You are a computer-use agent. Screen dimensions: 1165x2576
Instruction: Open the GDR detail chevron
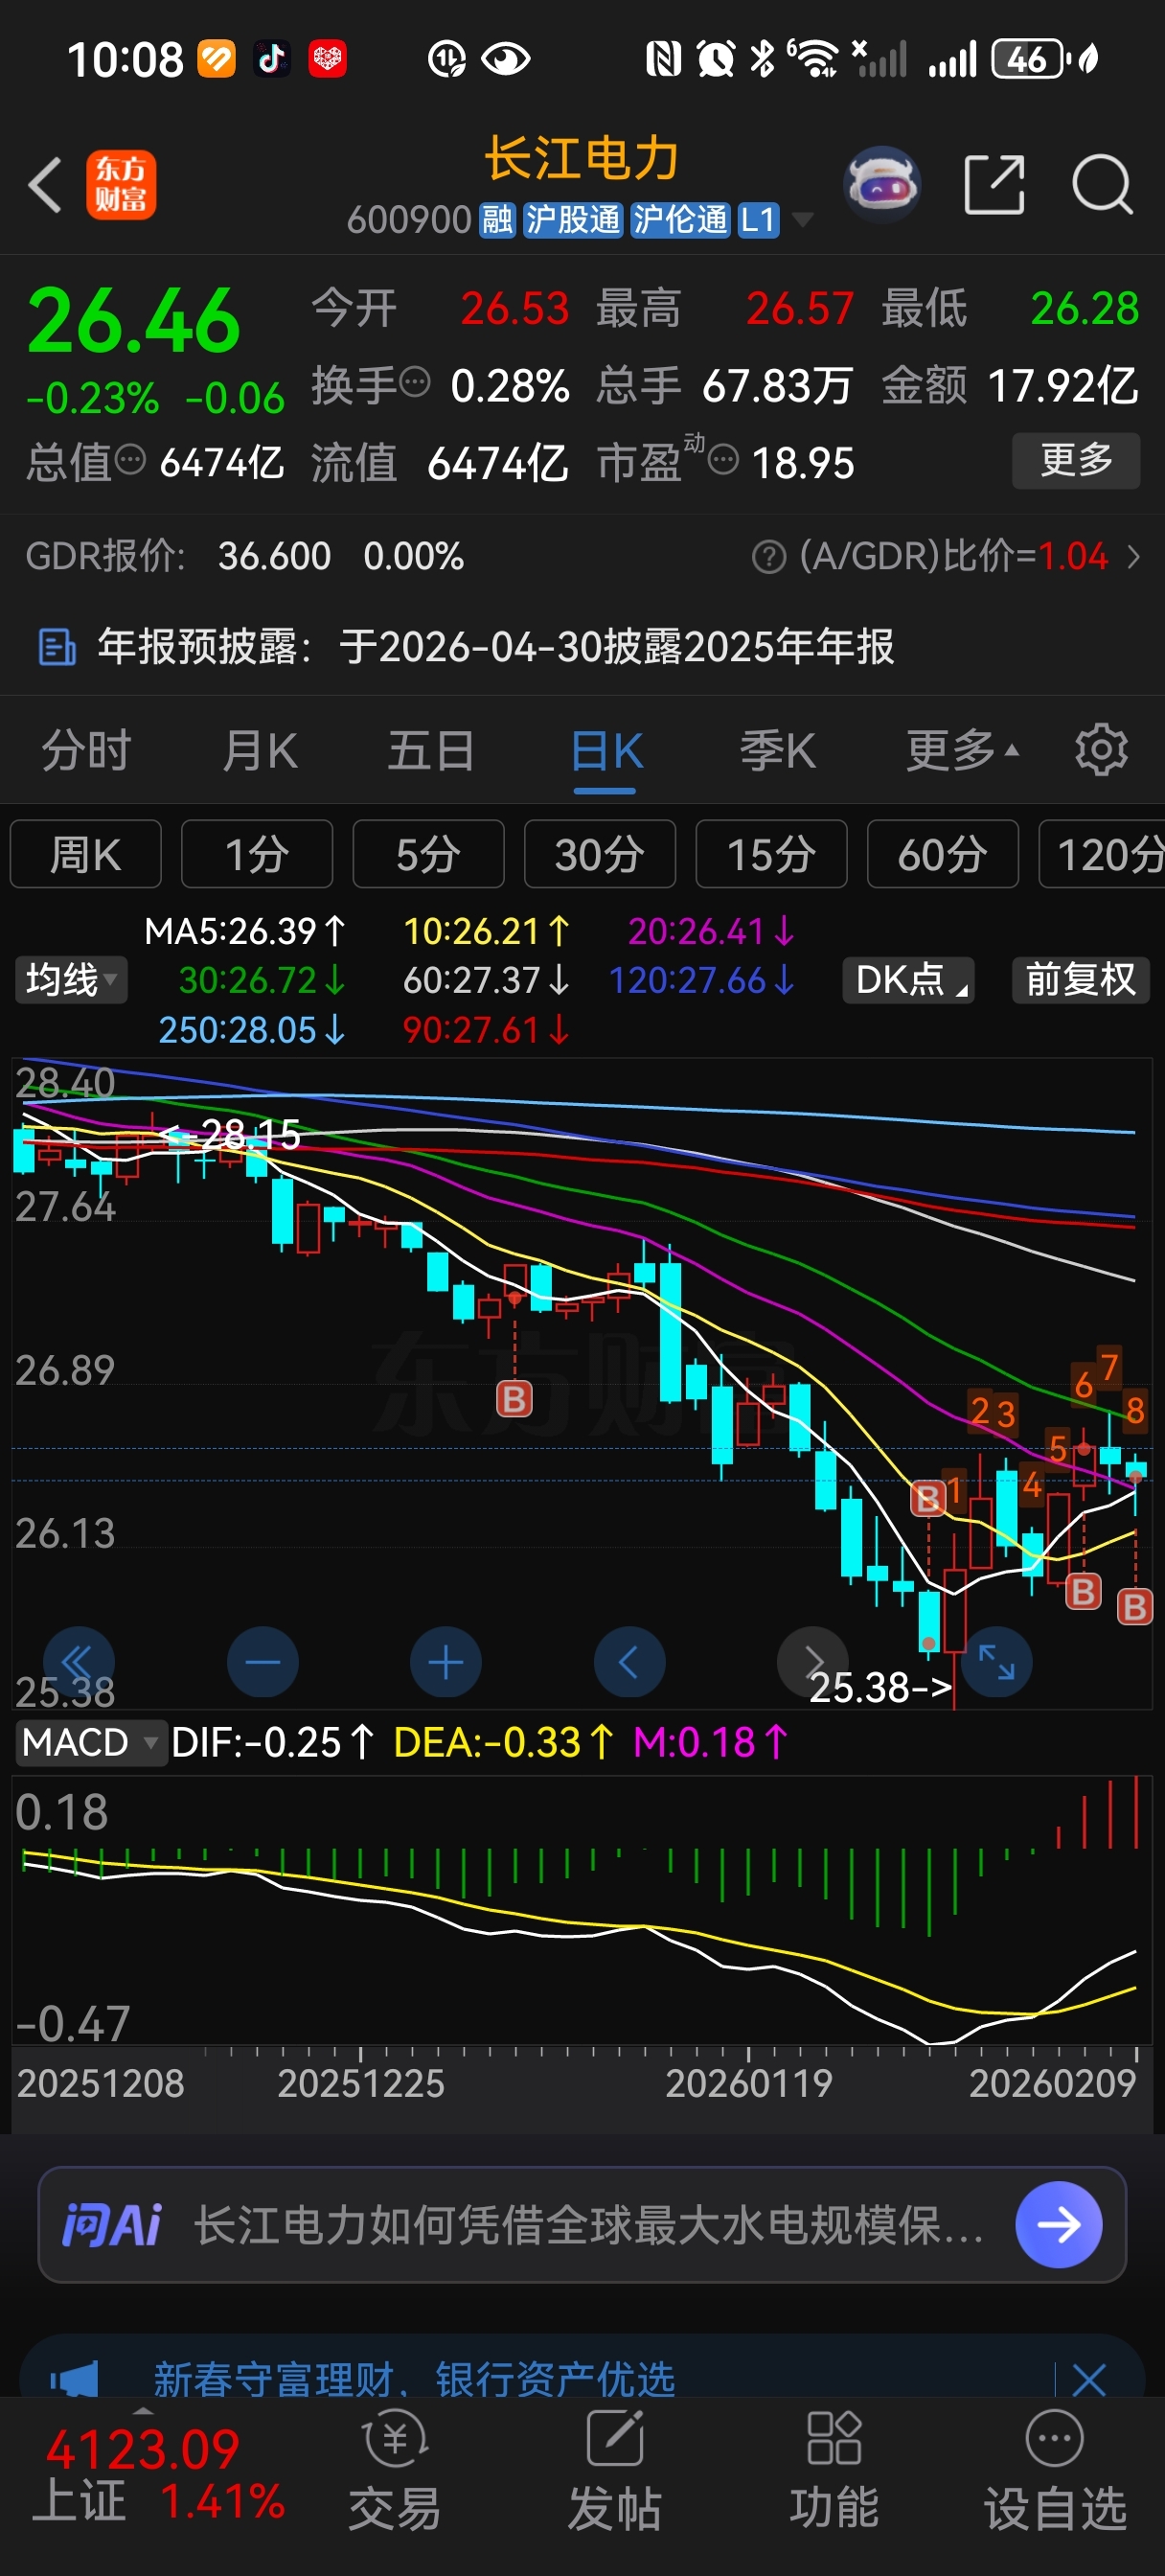coord(1133,556)
